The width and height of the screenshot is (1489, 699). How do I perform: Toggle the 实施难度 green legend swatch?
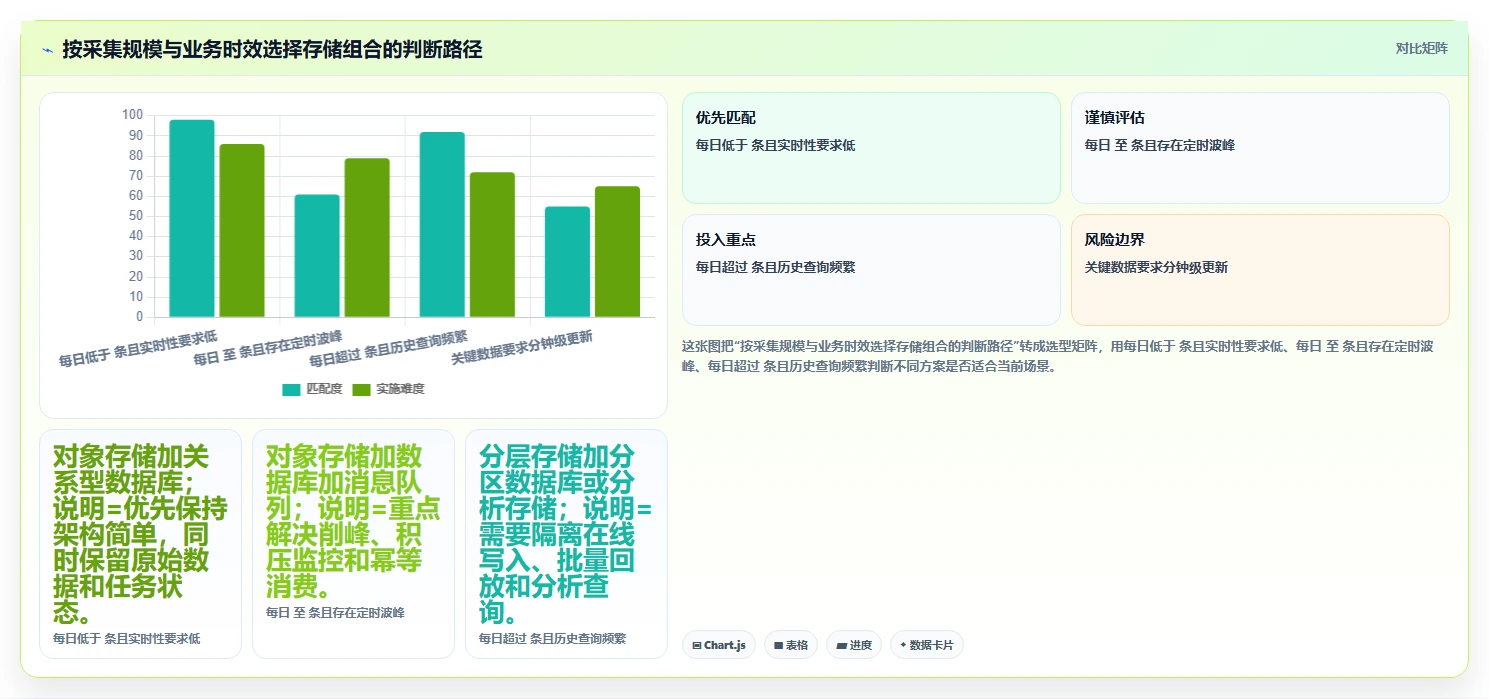pyautogui.click(x=361, y=389)
